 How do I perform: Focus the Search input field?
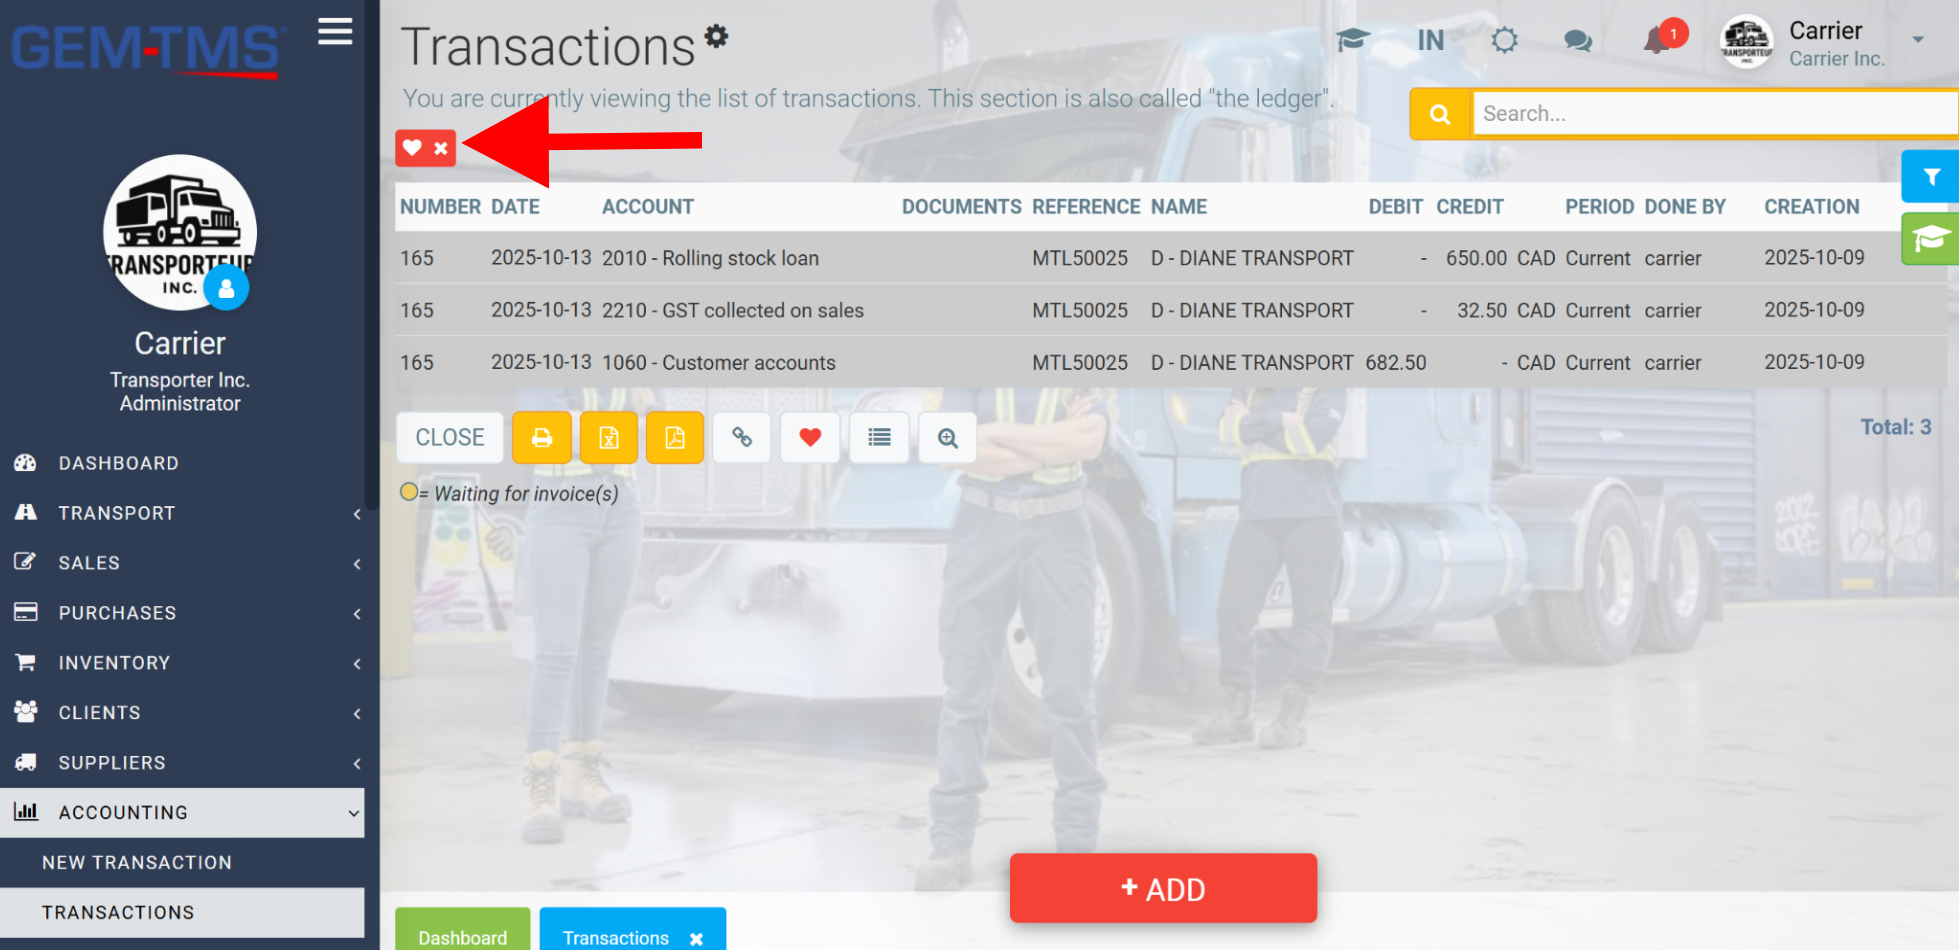pos(1714,114)
